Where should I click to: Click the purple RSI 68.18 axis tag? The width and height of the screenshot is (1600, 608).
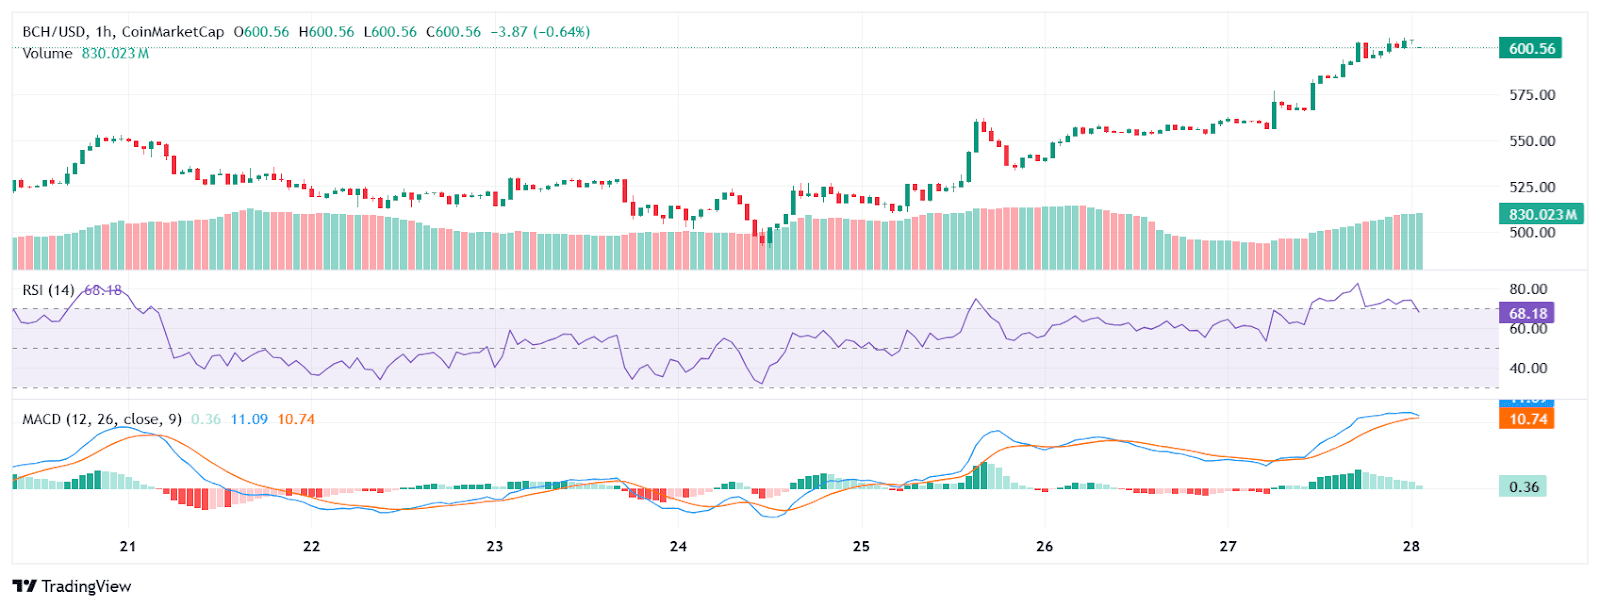pyautogui.click(x=1526, y=313)
